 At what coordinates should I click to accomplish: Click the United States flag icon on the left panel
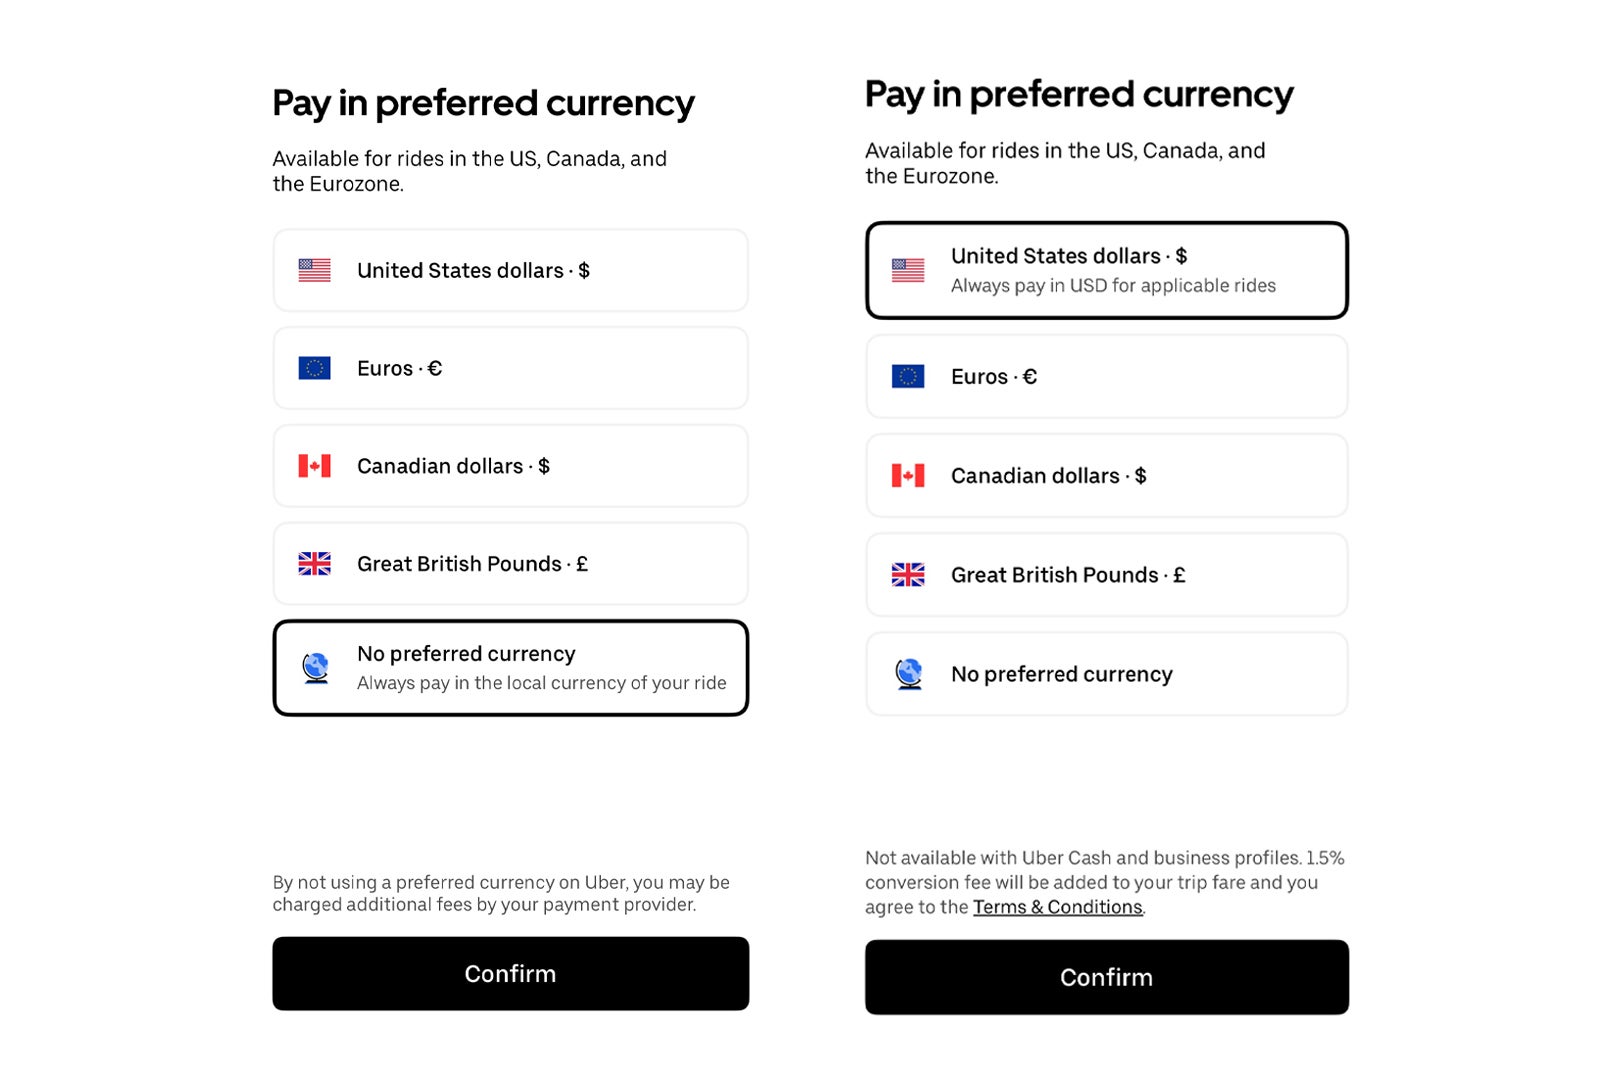[x=313, y=270]
